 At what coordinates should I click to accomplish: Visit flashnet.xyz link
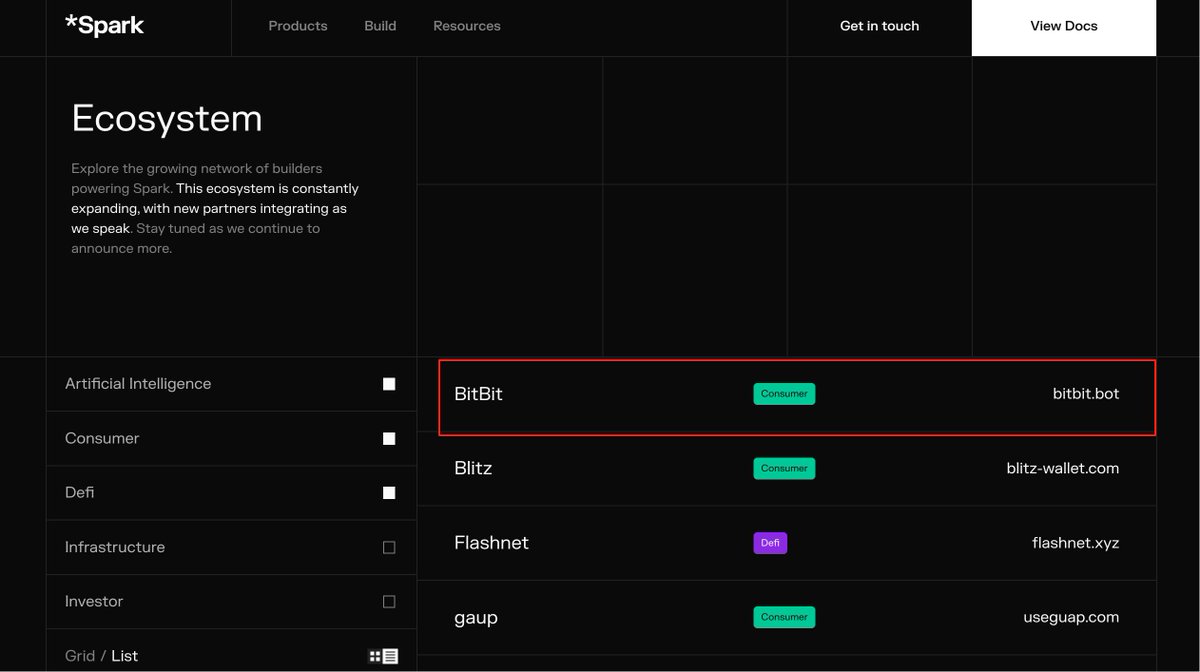(1076, 543)
